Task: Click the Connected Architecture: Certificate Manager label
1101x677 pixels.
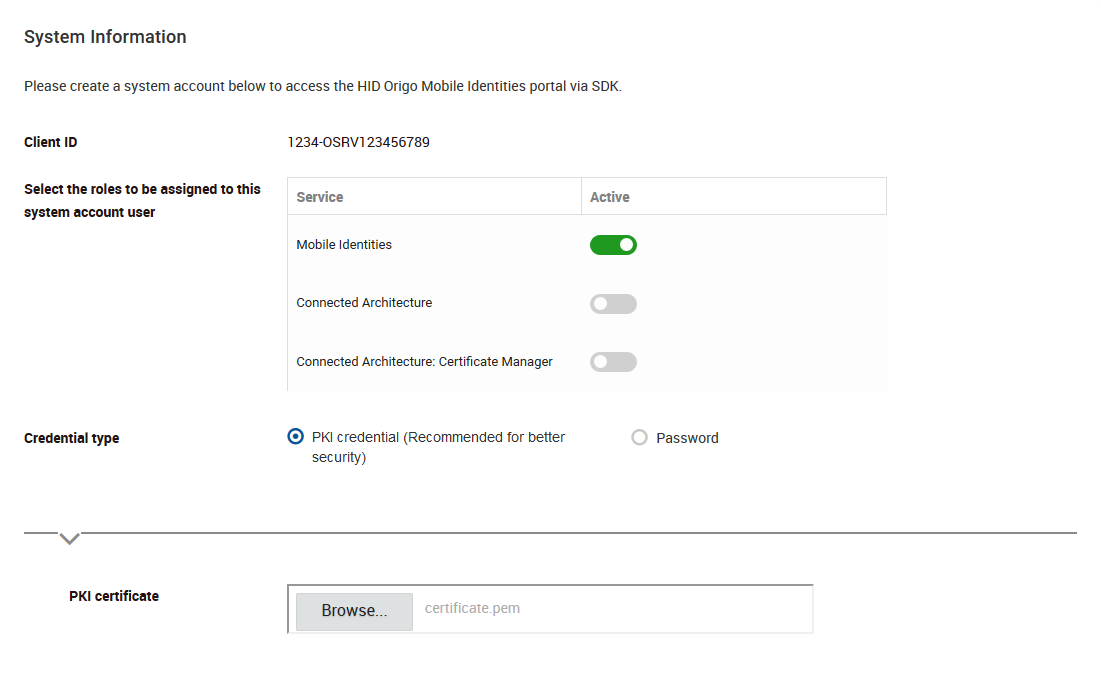Action: pyautogui.click(x=424, y=361)
